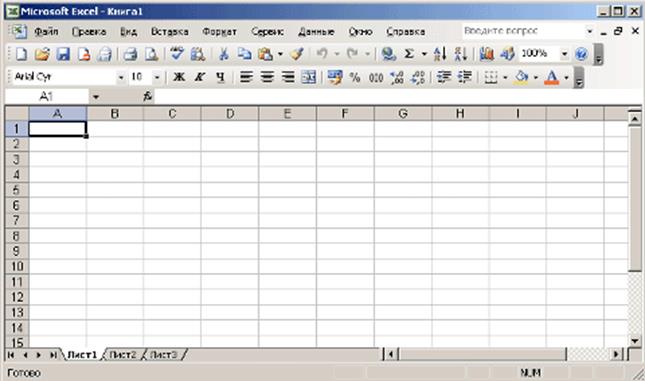The image size is (645, 381).
Task: Toggle underline Ч formatting
Action: click(220, 77)
